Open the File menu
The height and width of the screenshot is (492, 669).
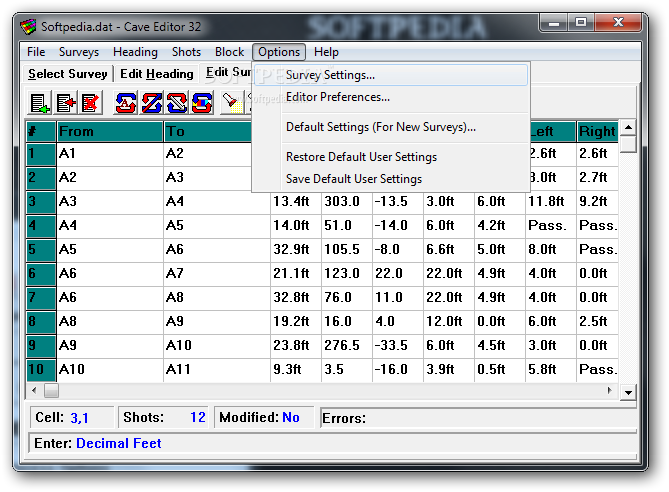pos(36,52)
